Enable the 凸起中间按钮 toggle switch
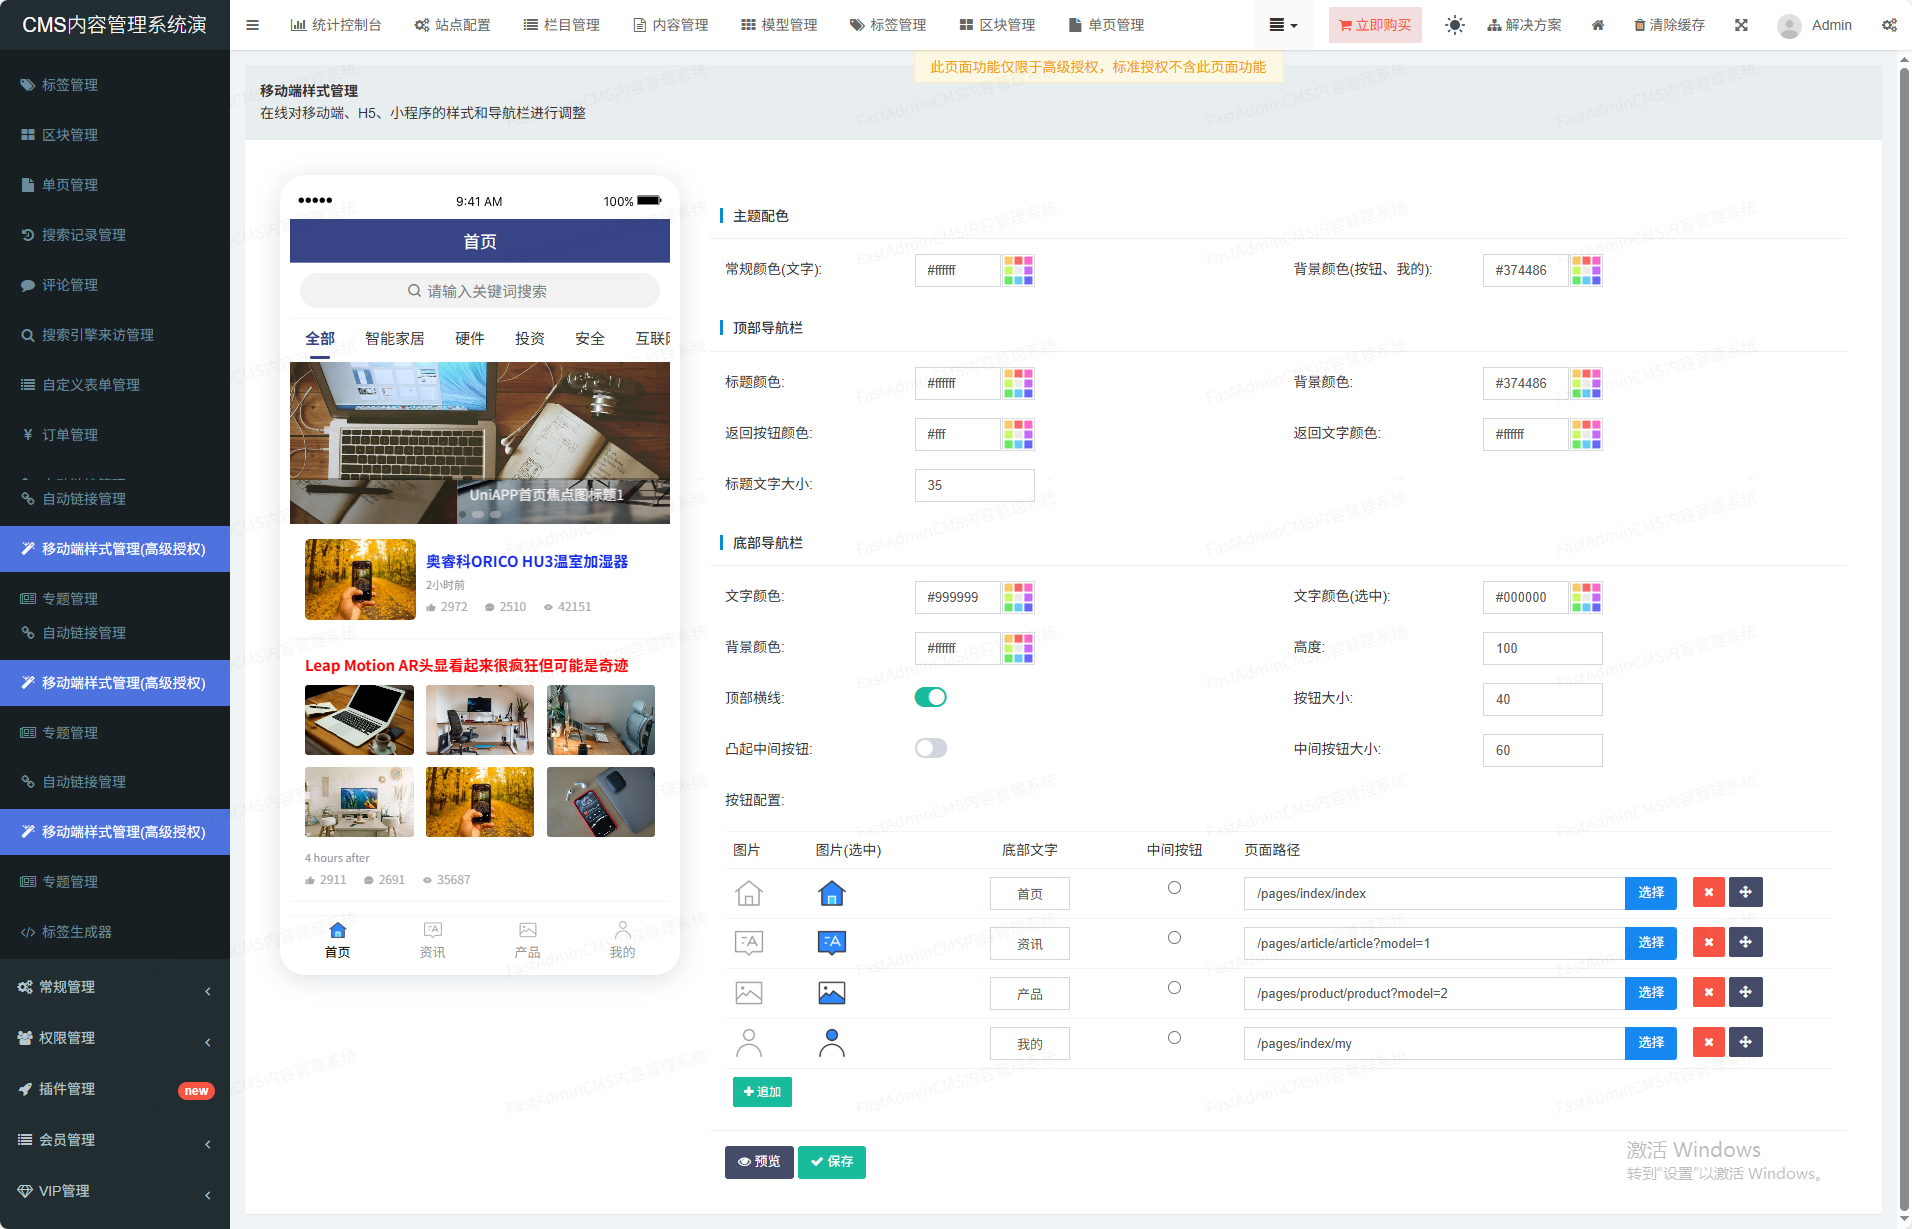 [x=930, y=748]
